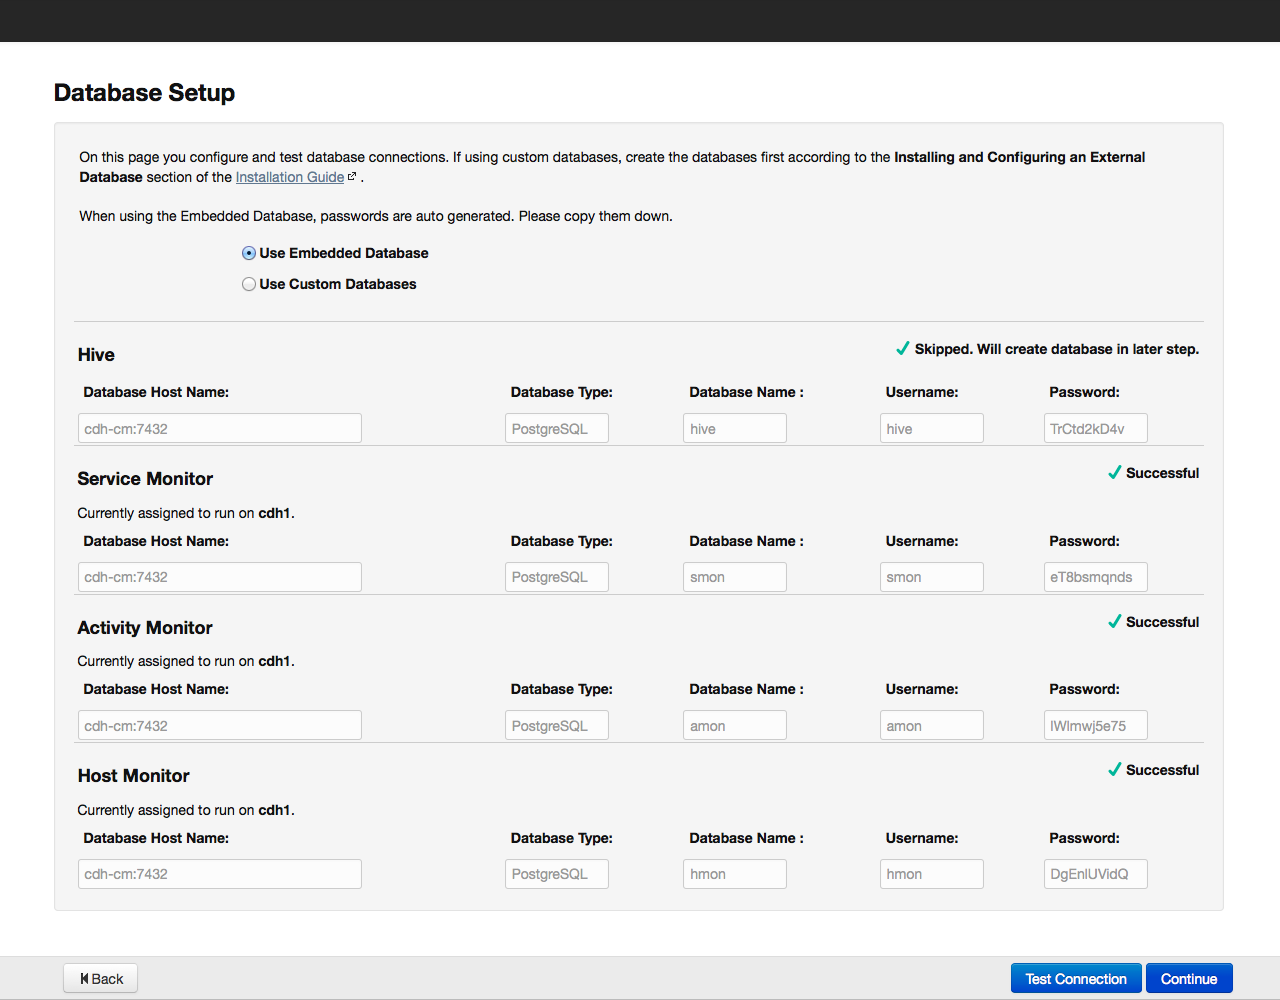The width and height of the screenshot is (1280, 1000).
Task: Click the Host Monitor password field DgEnlUVidQ
Action: coord(1095,874)
